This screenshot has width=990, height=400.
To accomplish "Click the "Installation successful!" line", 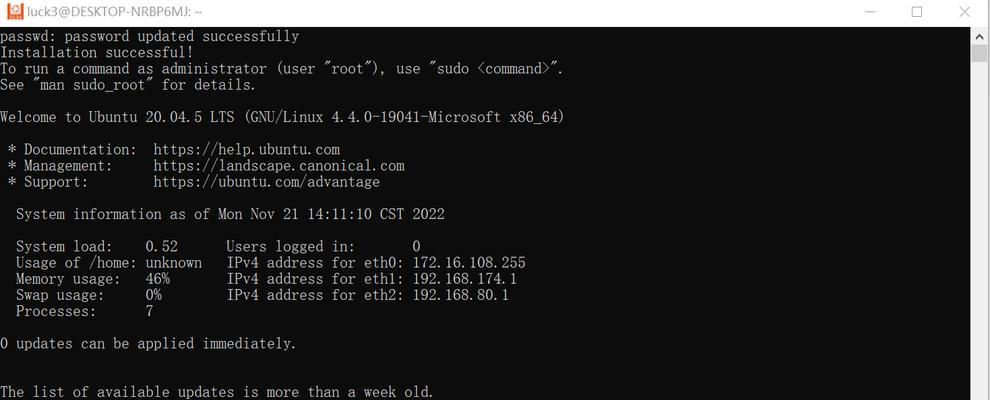I will click(97, 53).
